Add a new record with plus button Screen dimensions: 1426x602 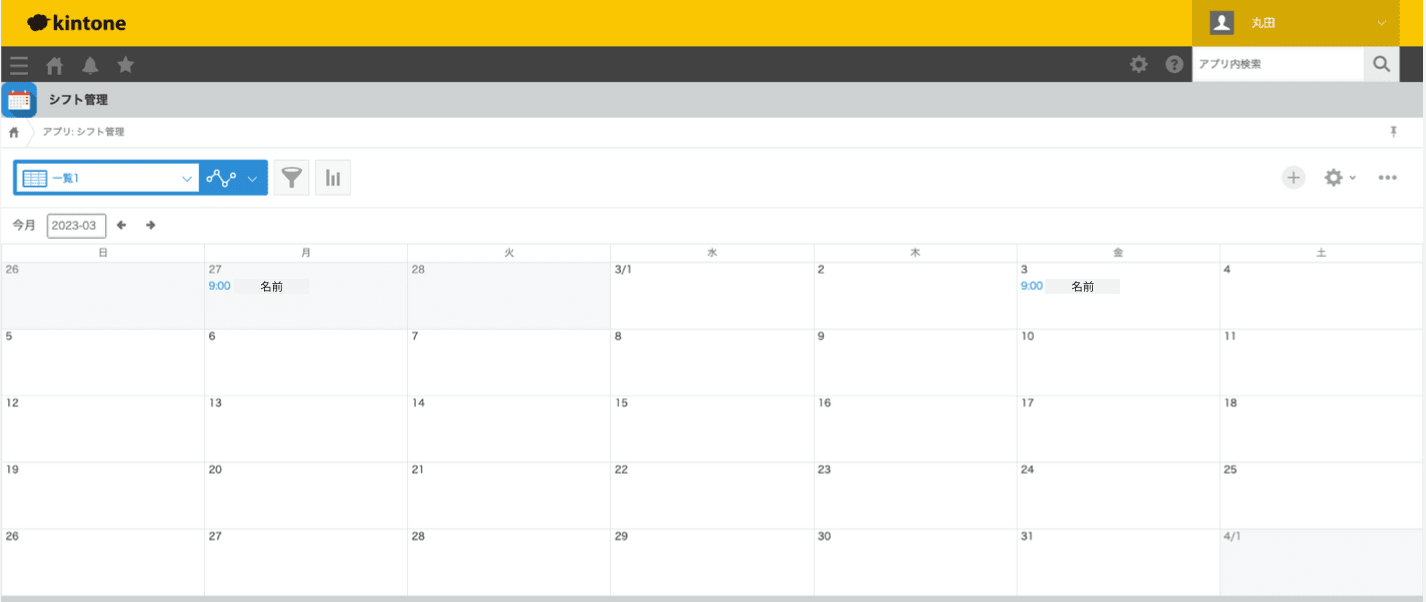[x=1294, y=178]
